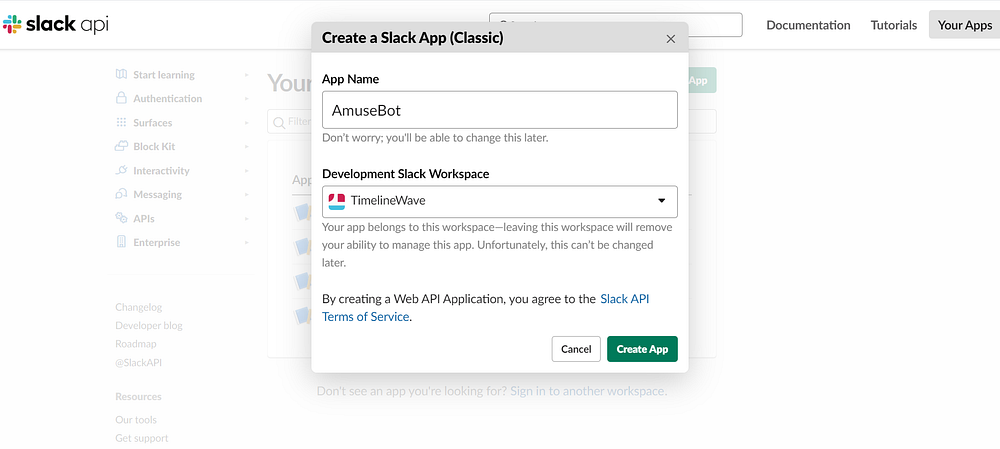
Task: Open the Changelog link
Action: click(138, 307)
